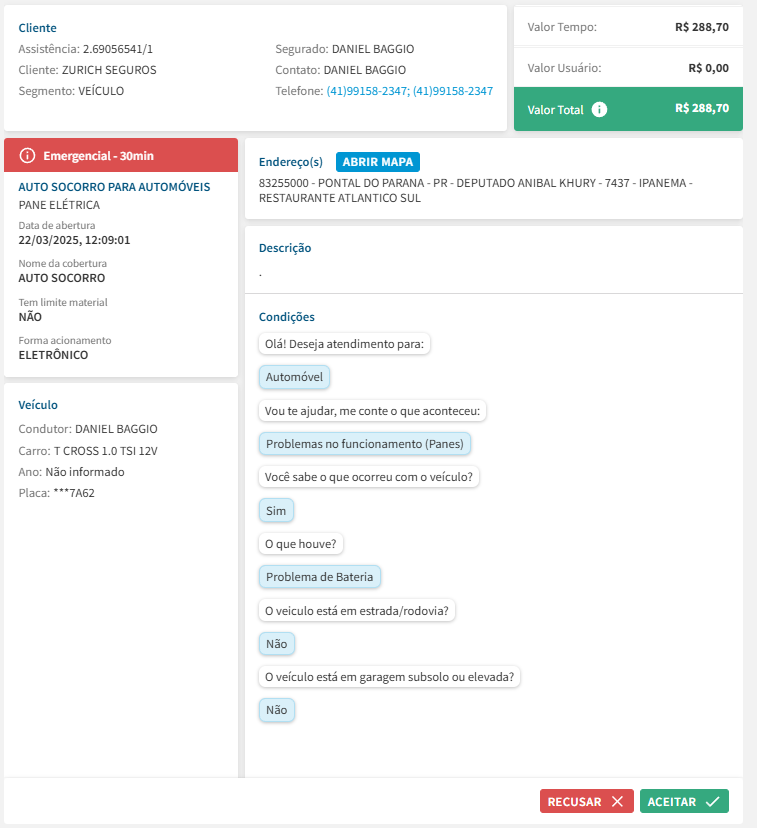Image resolution: width=757 pixels, height=828 pixels.
Task: Click the checkmark icon on Aceitar
Action: point(712,802)
